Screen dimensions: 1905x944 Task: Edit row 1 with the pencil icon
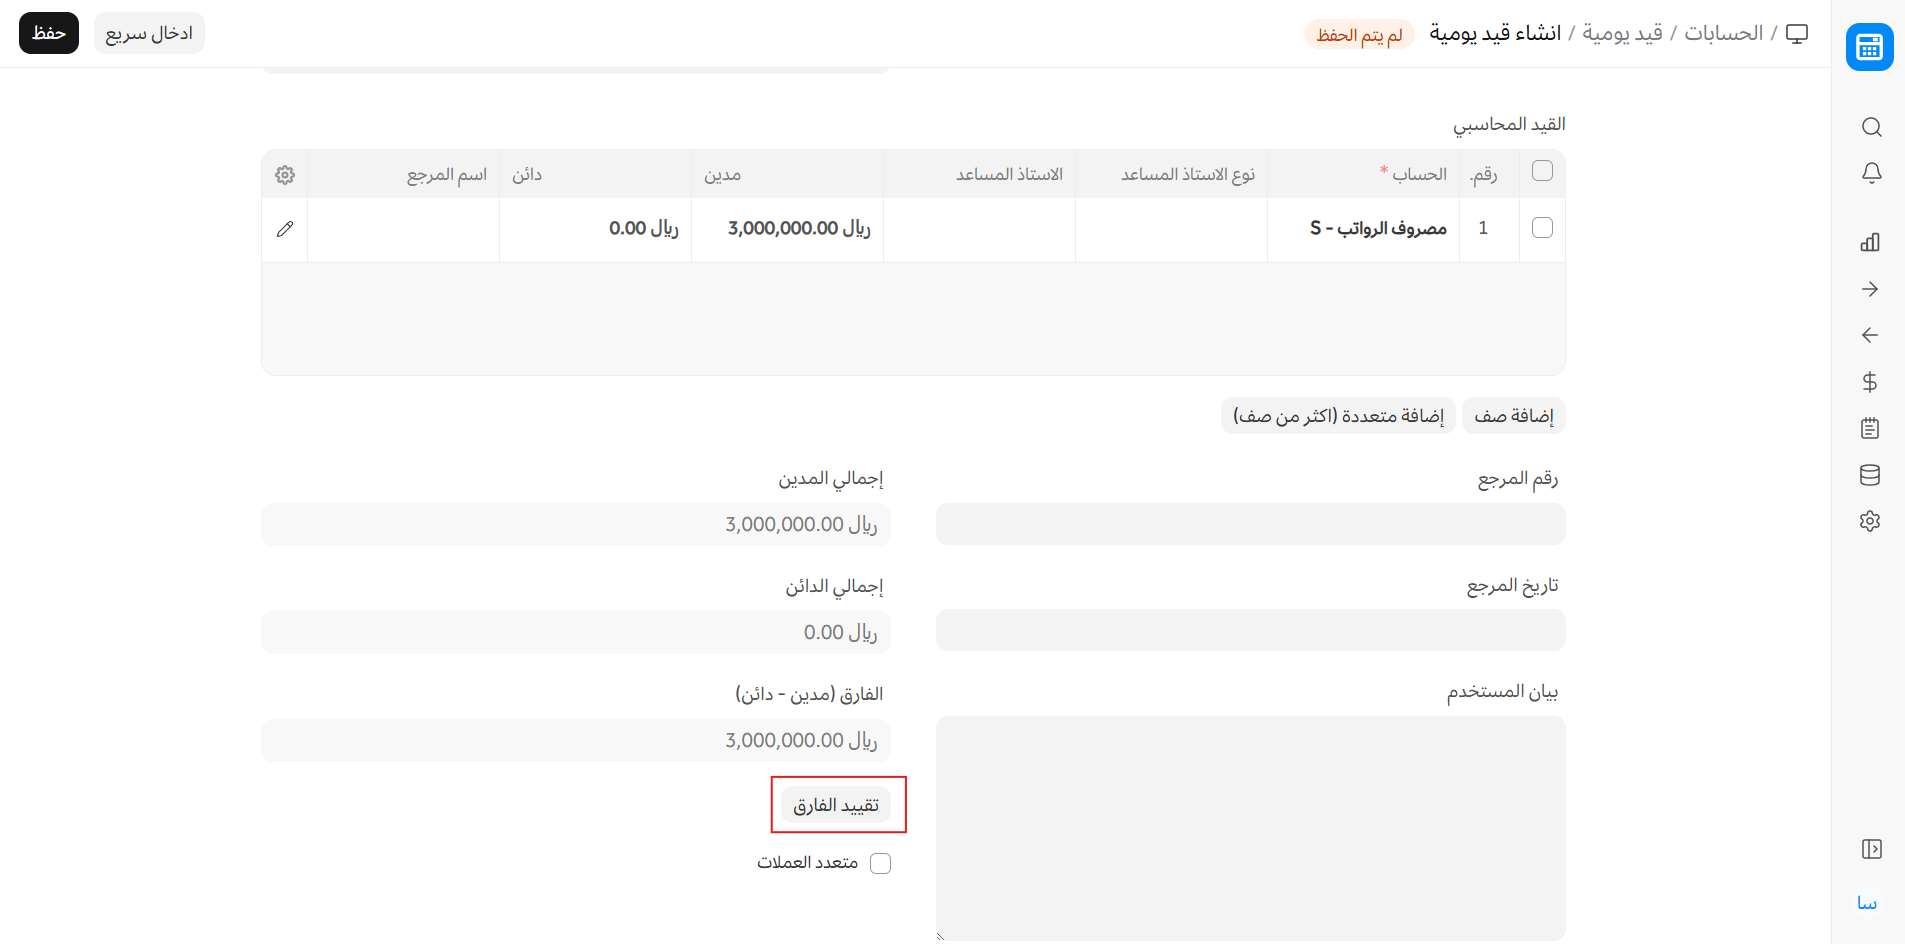[285, 229]
